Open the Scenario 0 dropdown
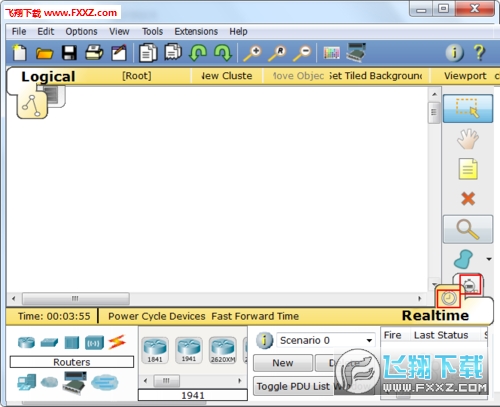The width and height of the screenshot is (500, 407). pos(325,340)
